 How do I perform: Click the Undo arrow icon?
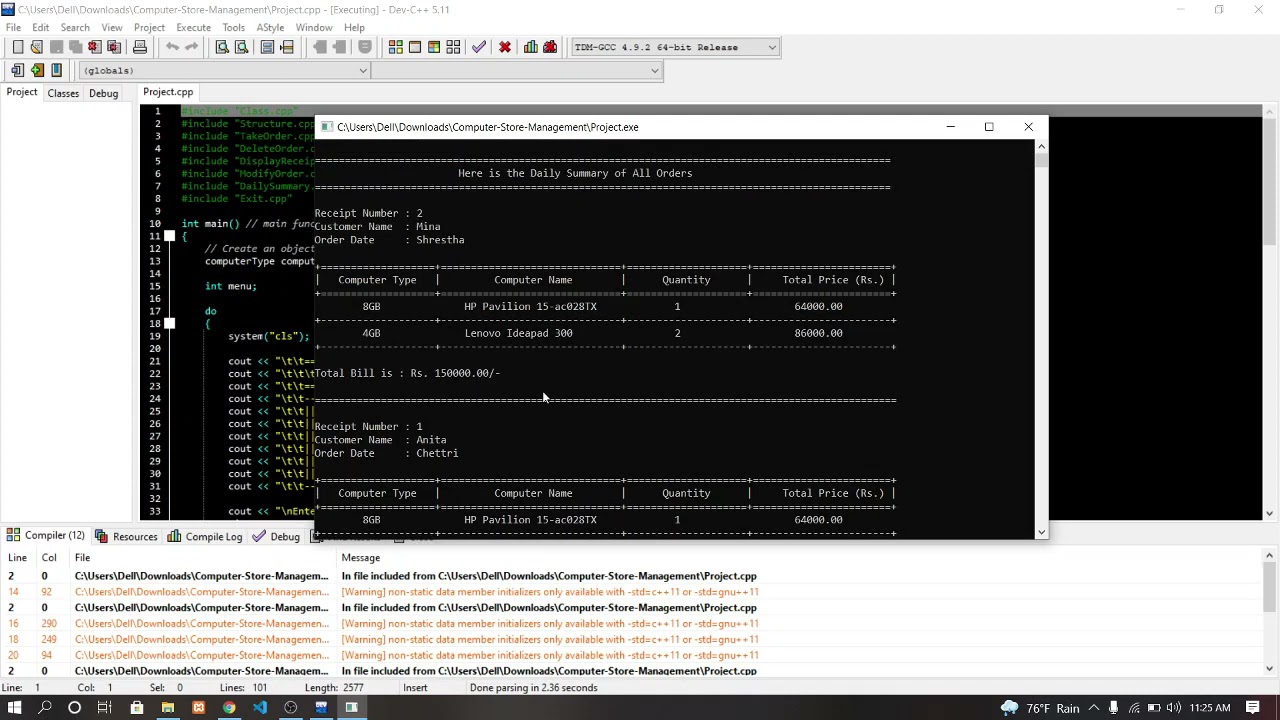pyautogui.click(x=172, y=47)
